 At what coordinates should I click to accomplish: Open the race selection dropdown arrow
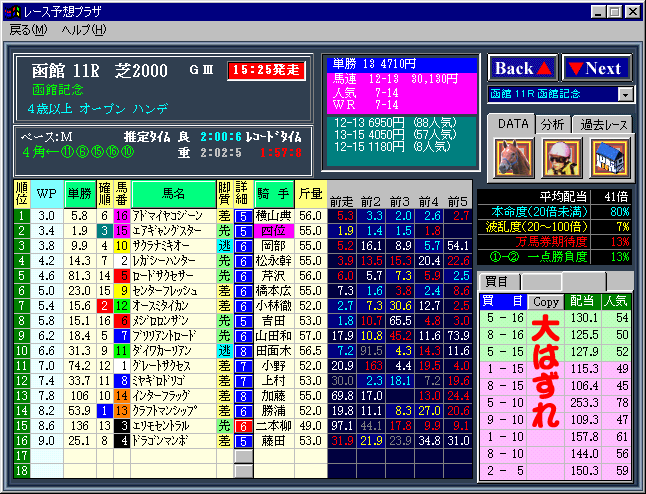coord(626,94)
